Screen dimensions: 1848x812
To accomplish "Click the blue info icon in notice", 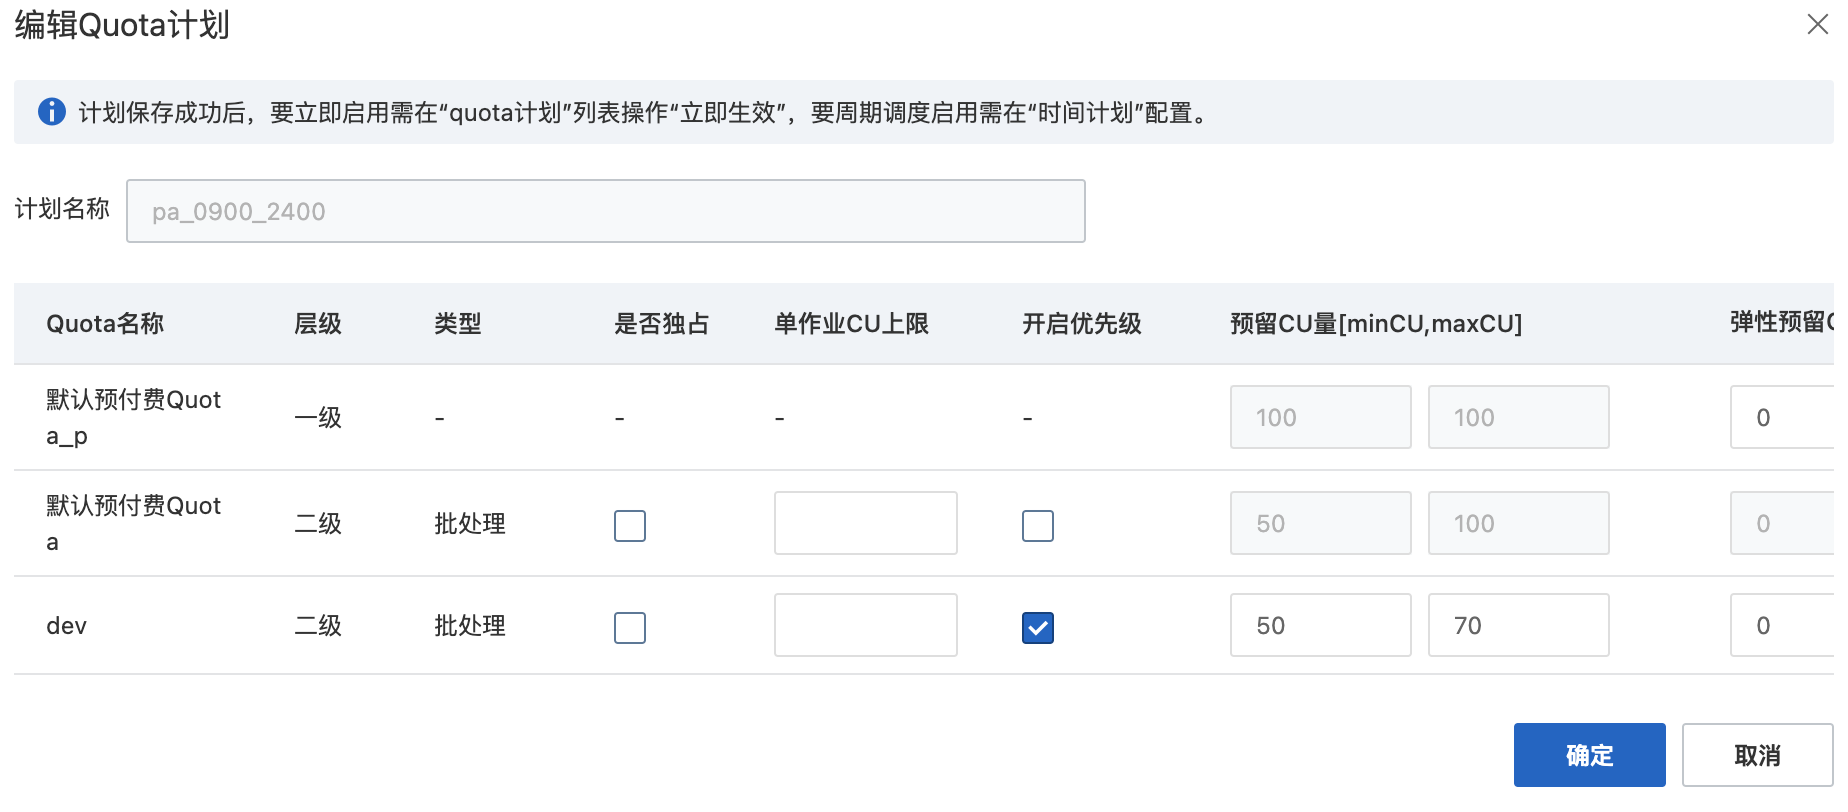I will pos(52,112).
